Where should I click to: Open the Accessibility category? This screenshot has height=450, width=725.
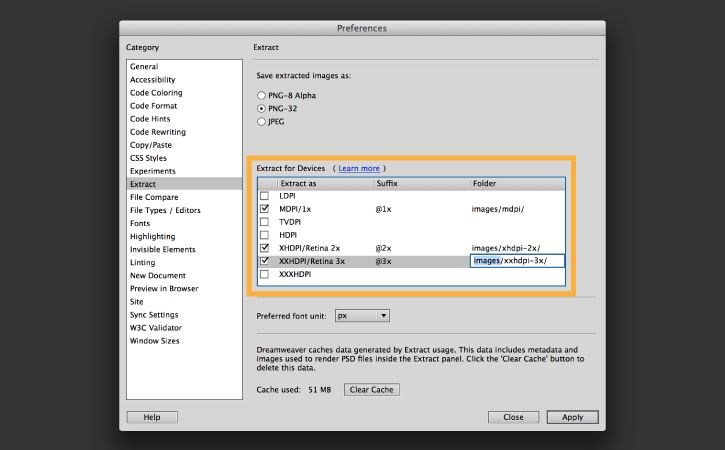coord(184,80)
